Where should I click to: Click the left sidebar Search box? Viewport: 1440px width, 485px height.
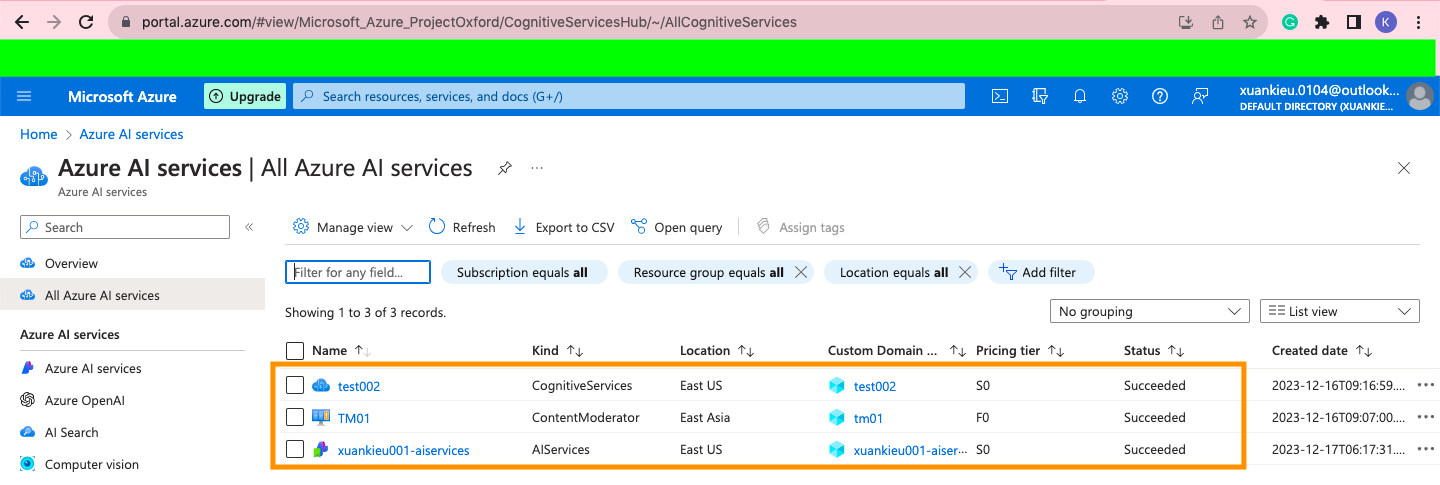coord(125,227)
